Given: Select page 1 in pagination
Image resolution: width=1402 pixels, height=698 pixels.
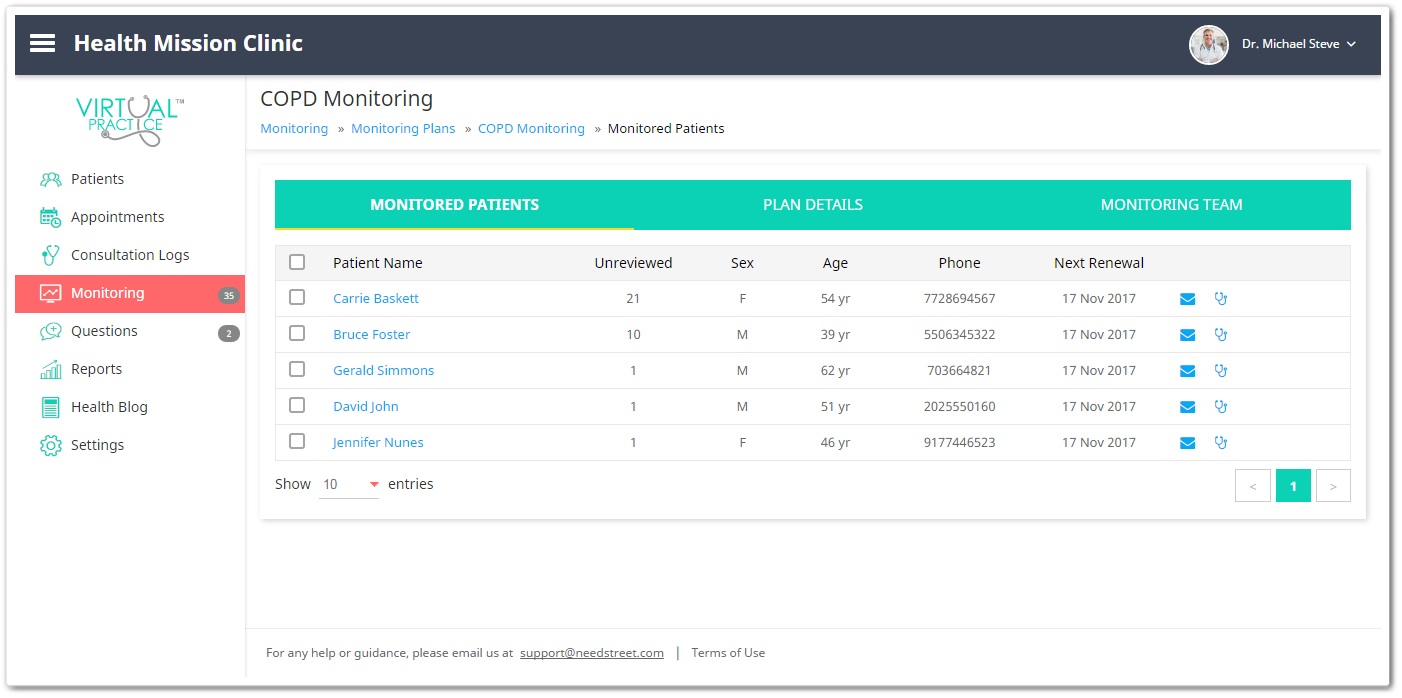Looking at the screenshot, I should pyautogui.click(x=1293, y=486).
